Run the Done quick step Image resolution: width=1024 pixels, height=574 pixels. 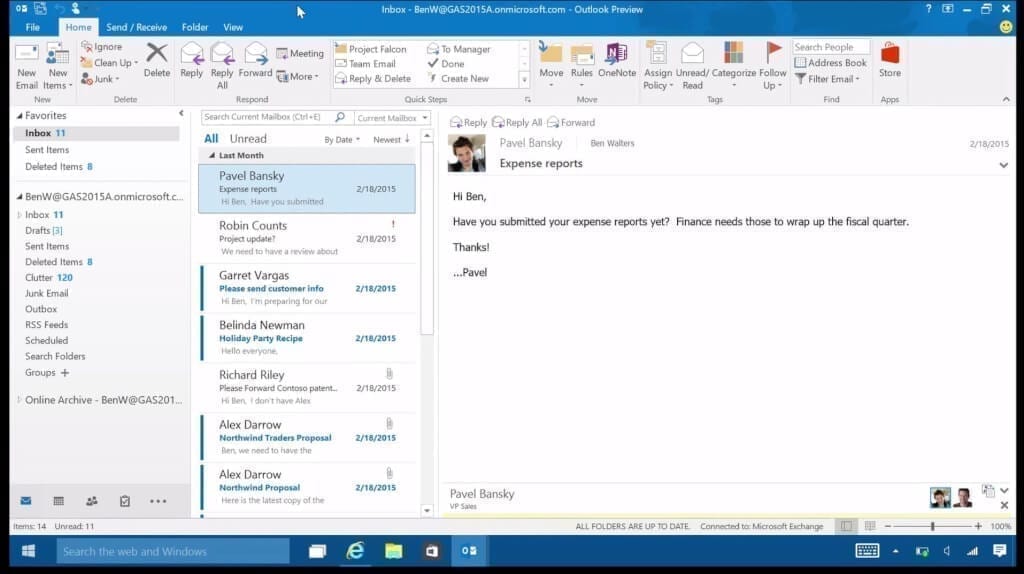(445, 63)
